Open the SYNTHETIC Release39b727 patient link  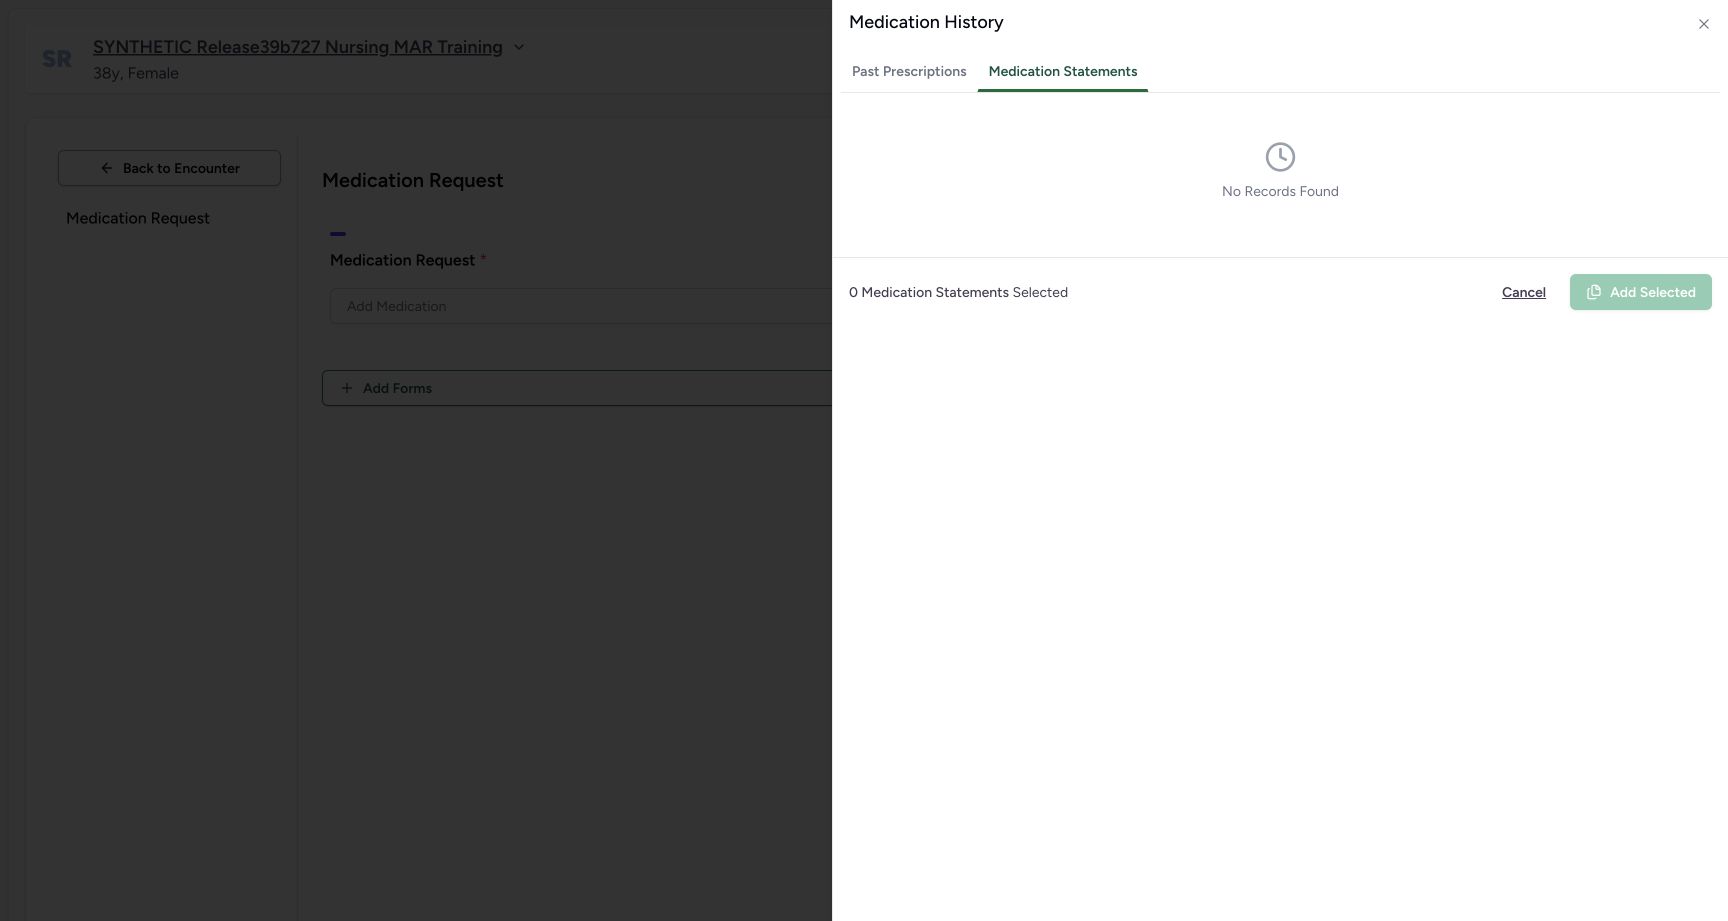tap(297, 47)
